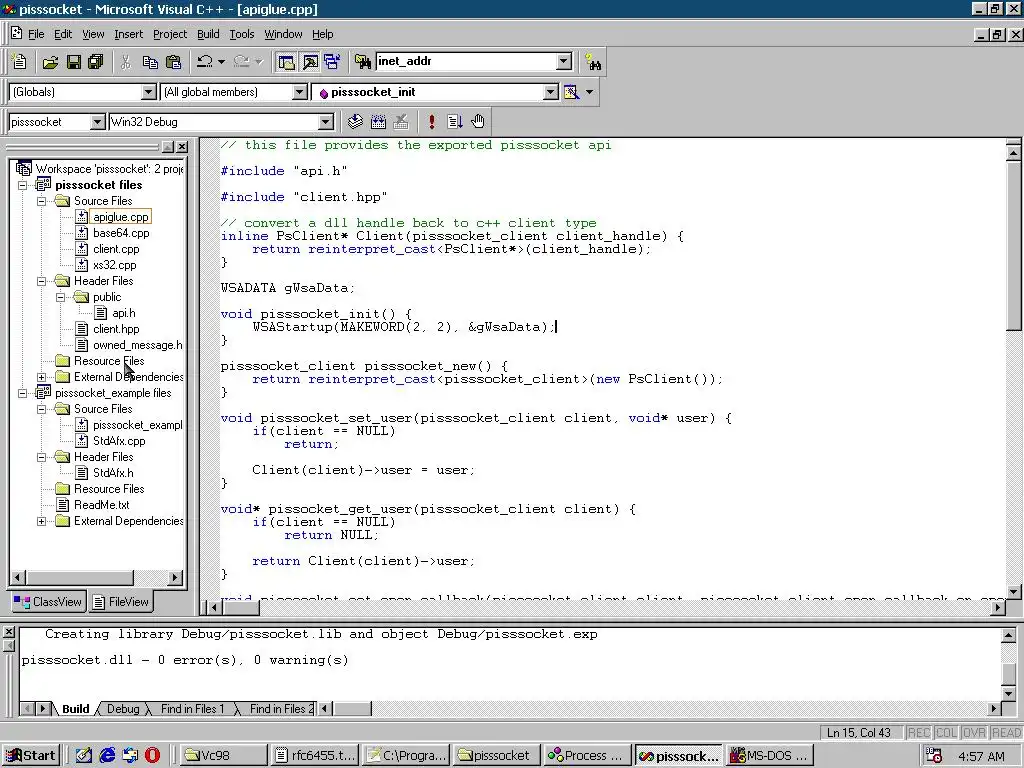Image resolution: width=1024 pixels, height=768 pixels.
Task: Open the Project menu
Action: 170,34
